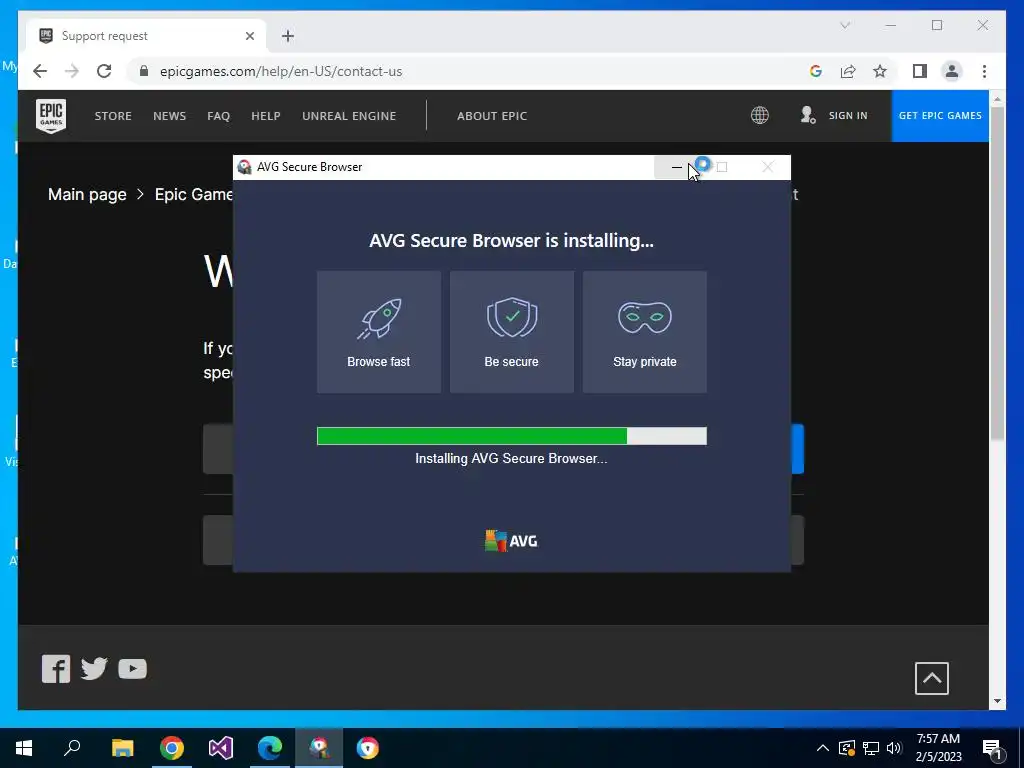Screen dimensions: 1024x768
Task: Open the Windows Start menu
Action: point(24,748)
